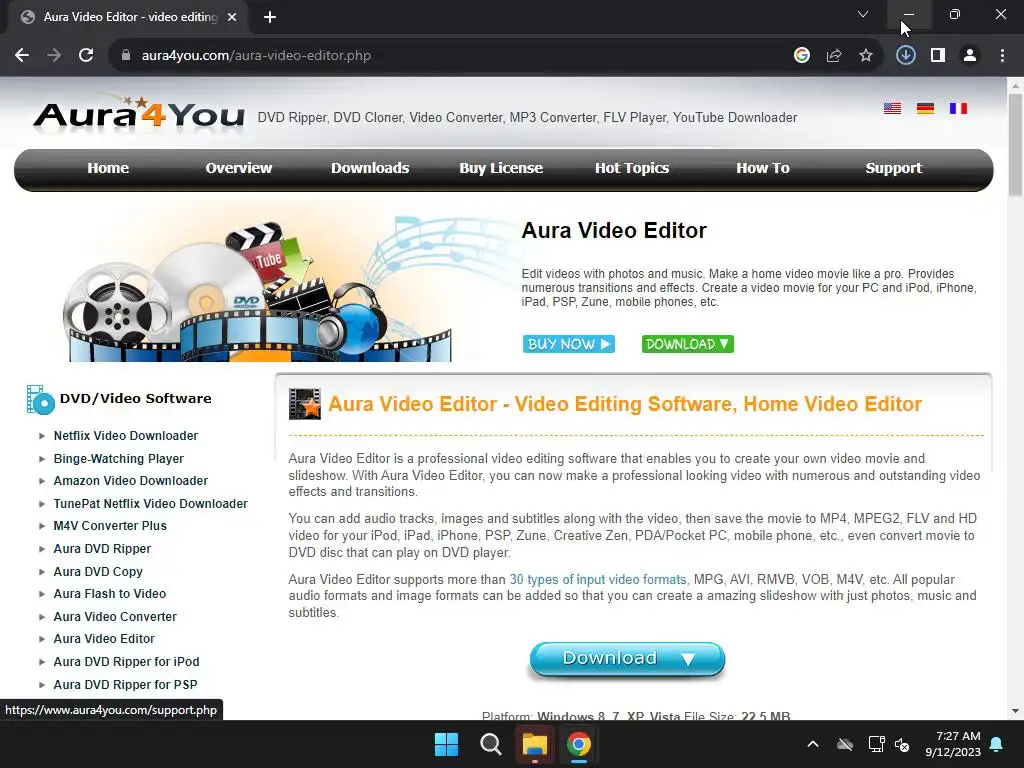Viewport: 1024px width, 768px height.
Task: Switch site language to German flag
Action: pos(925,108)
